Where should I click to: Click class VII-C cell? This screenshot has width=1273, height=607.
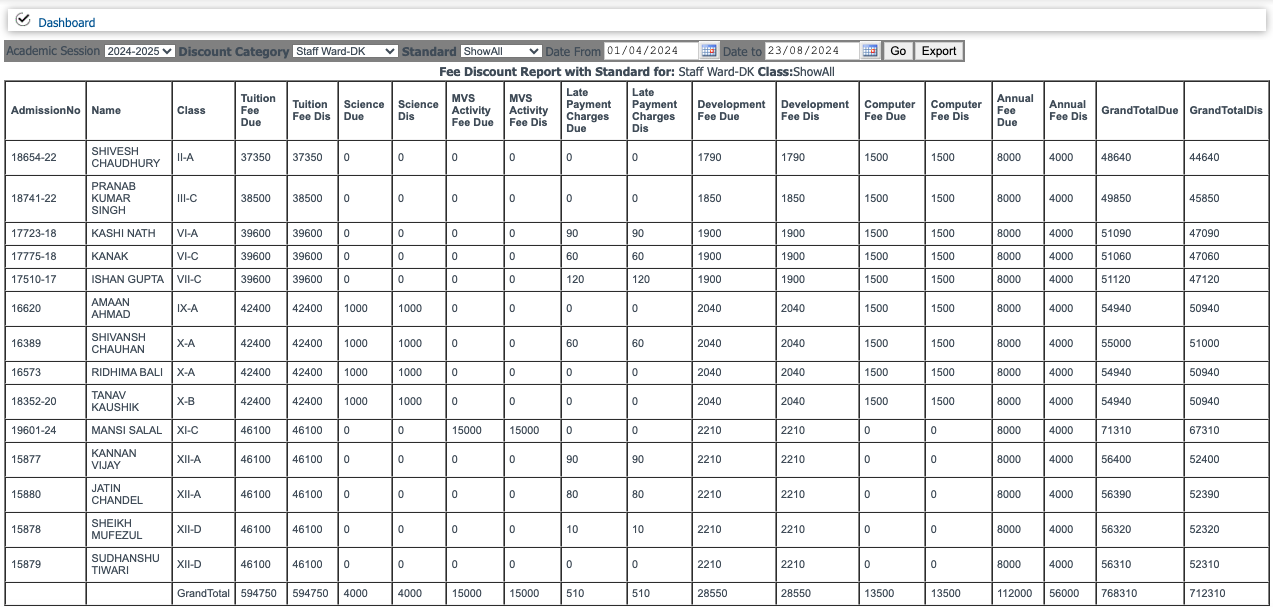pos(189,279)
